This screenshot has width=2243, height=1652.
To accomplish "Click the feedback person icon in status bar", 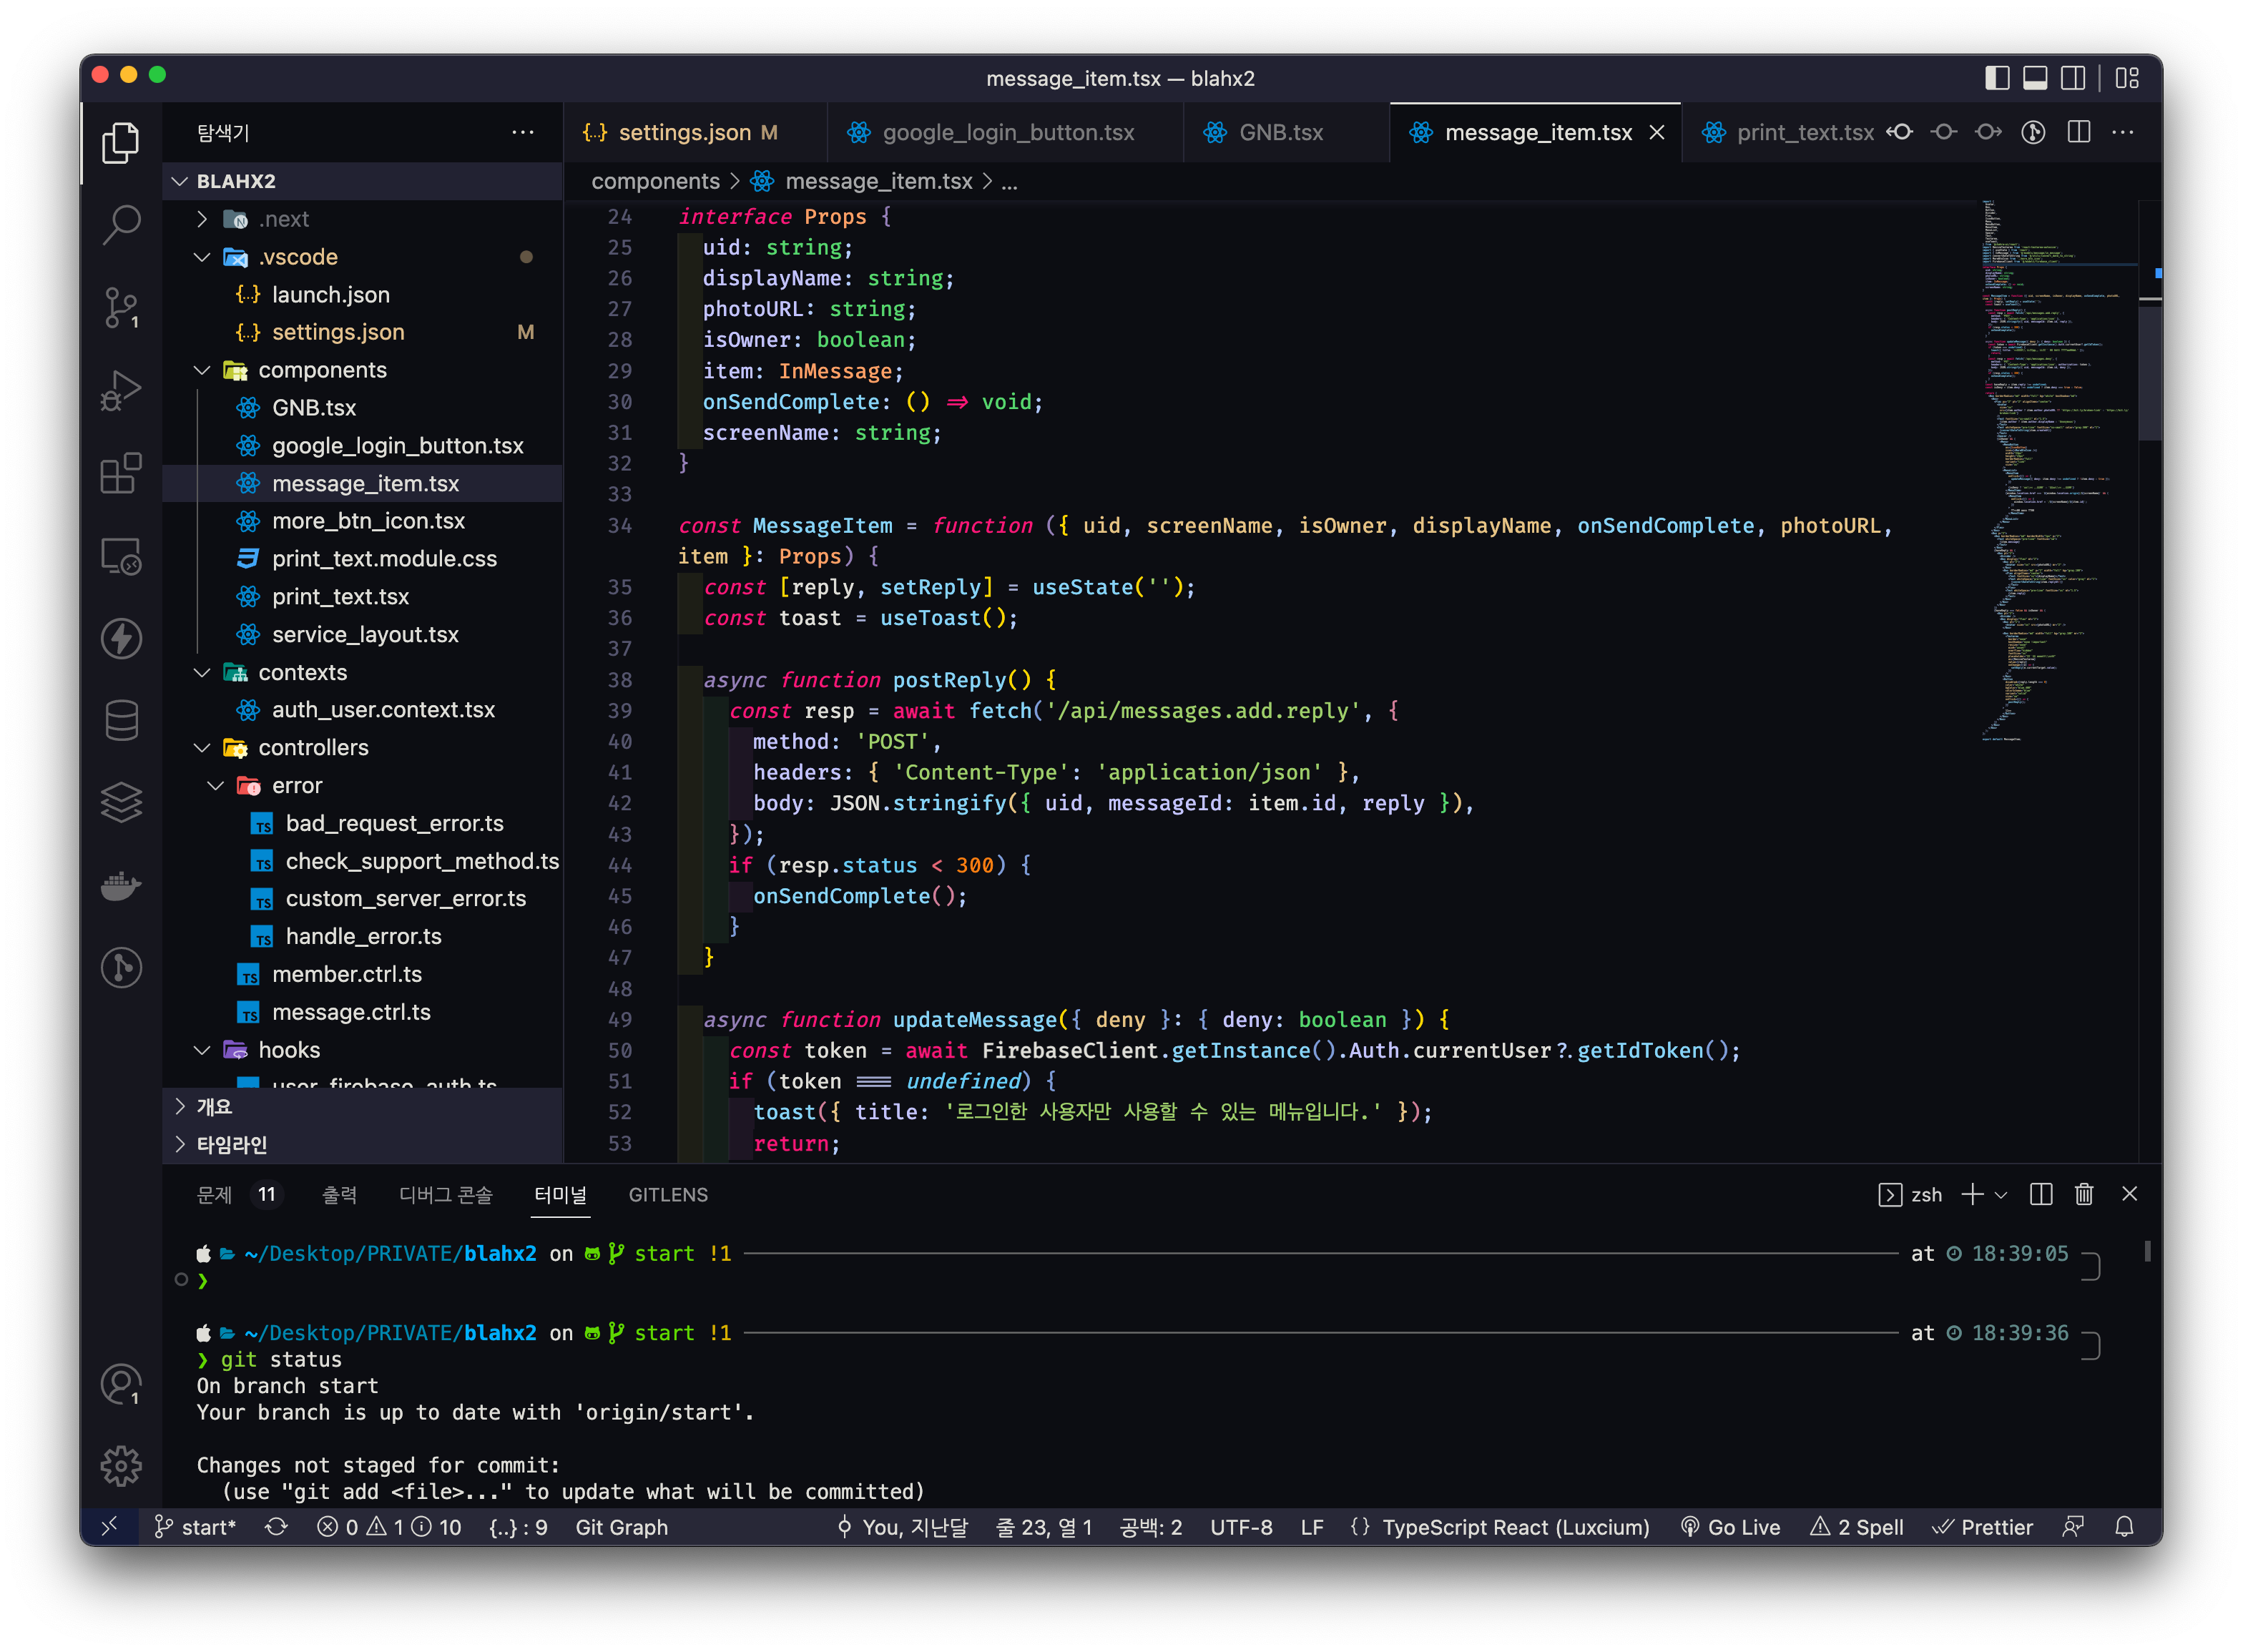I will (x=2073, y=1527).
